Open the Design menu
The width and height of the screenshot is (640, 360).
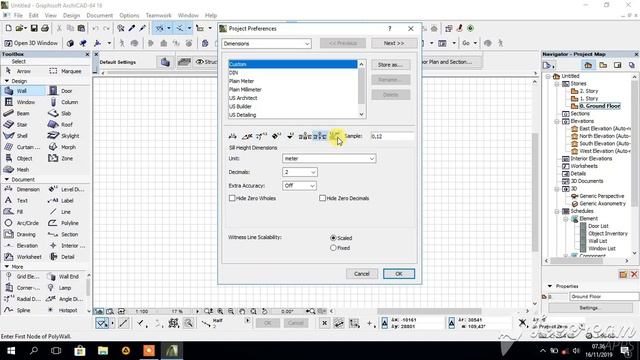tap(71, 16)
